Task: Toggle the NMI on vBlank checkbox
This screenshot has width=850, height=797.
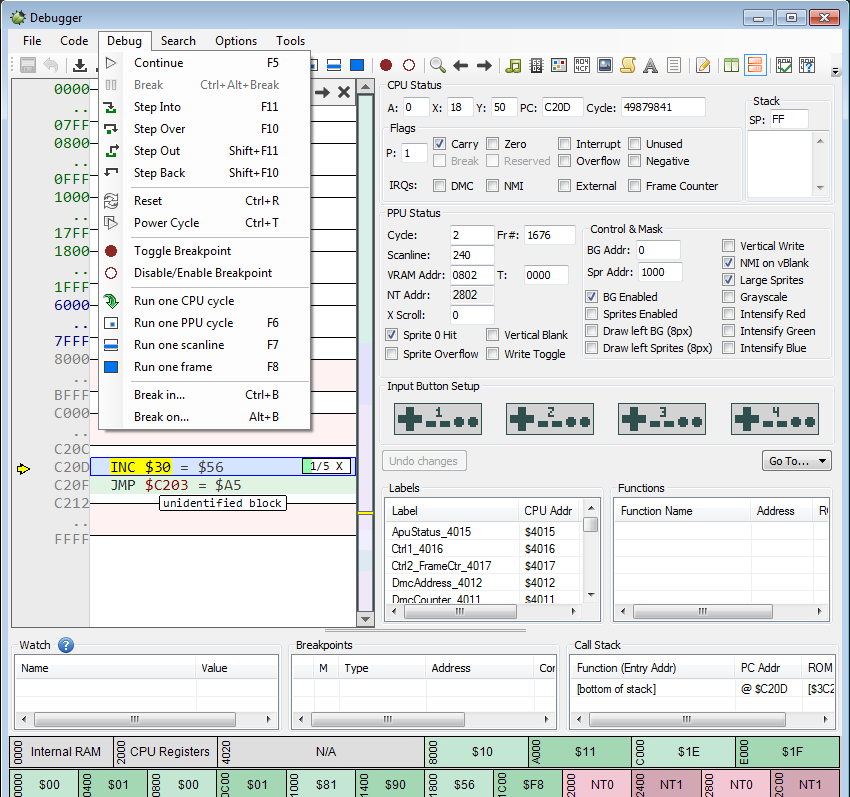Action: click(x=729, y=263)
